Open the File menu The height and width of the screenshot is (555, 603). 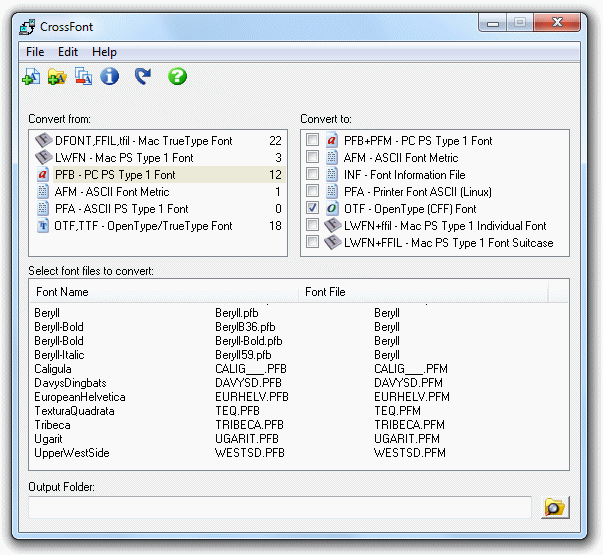click(x=35, y=52)
